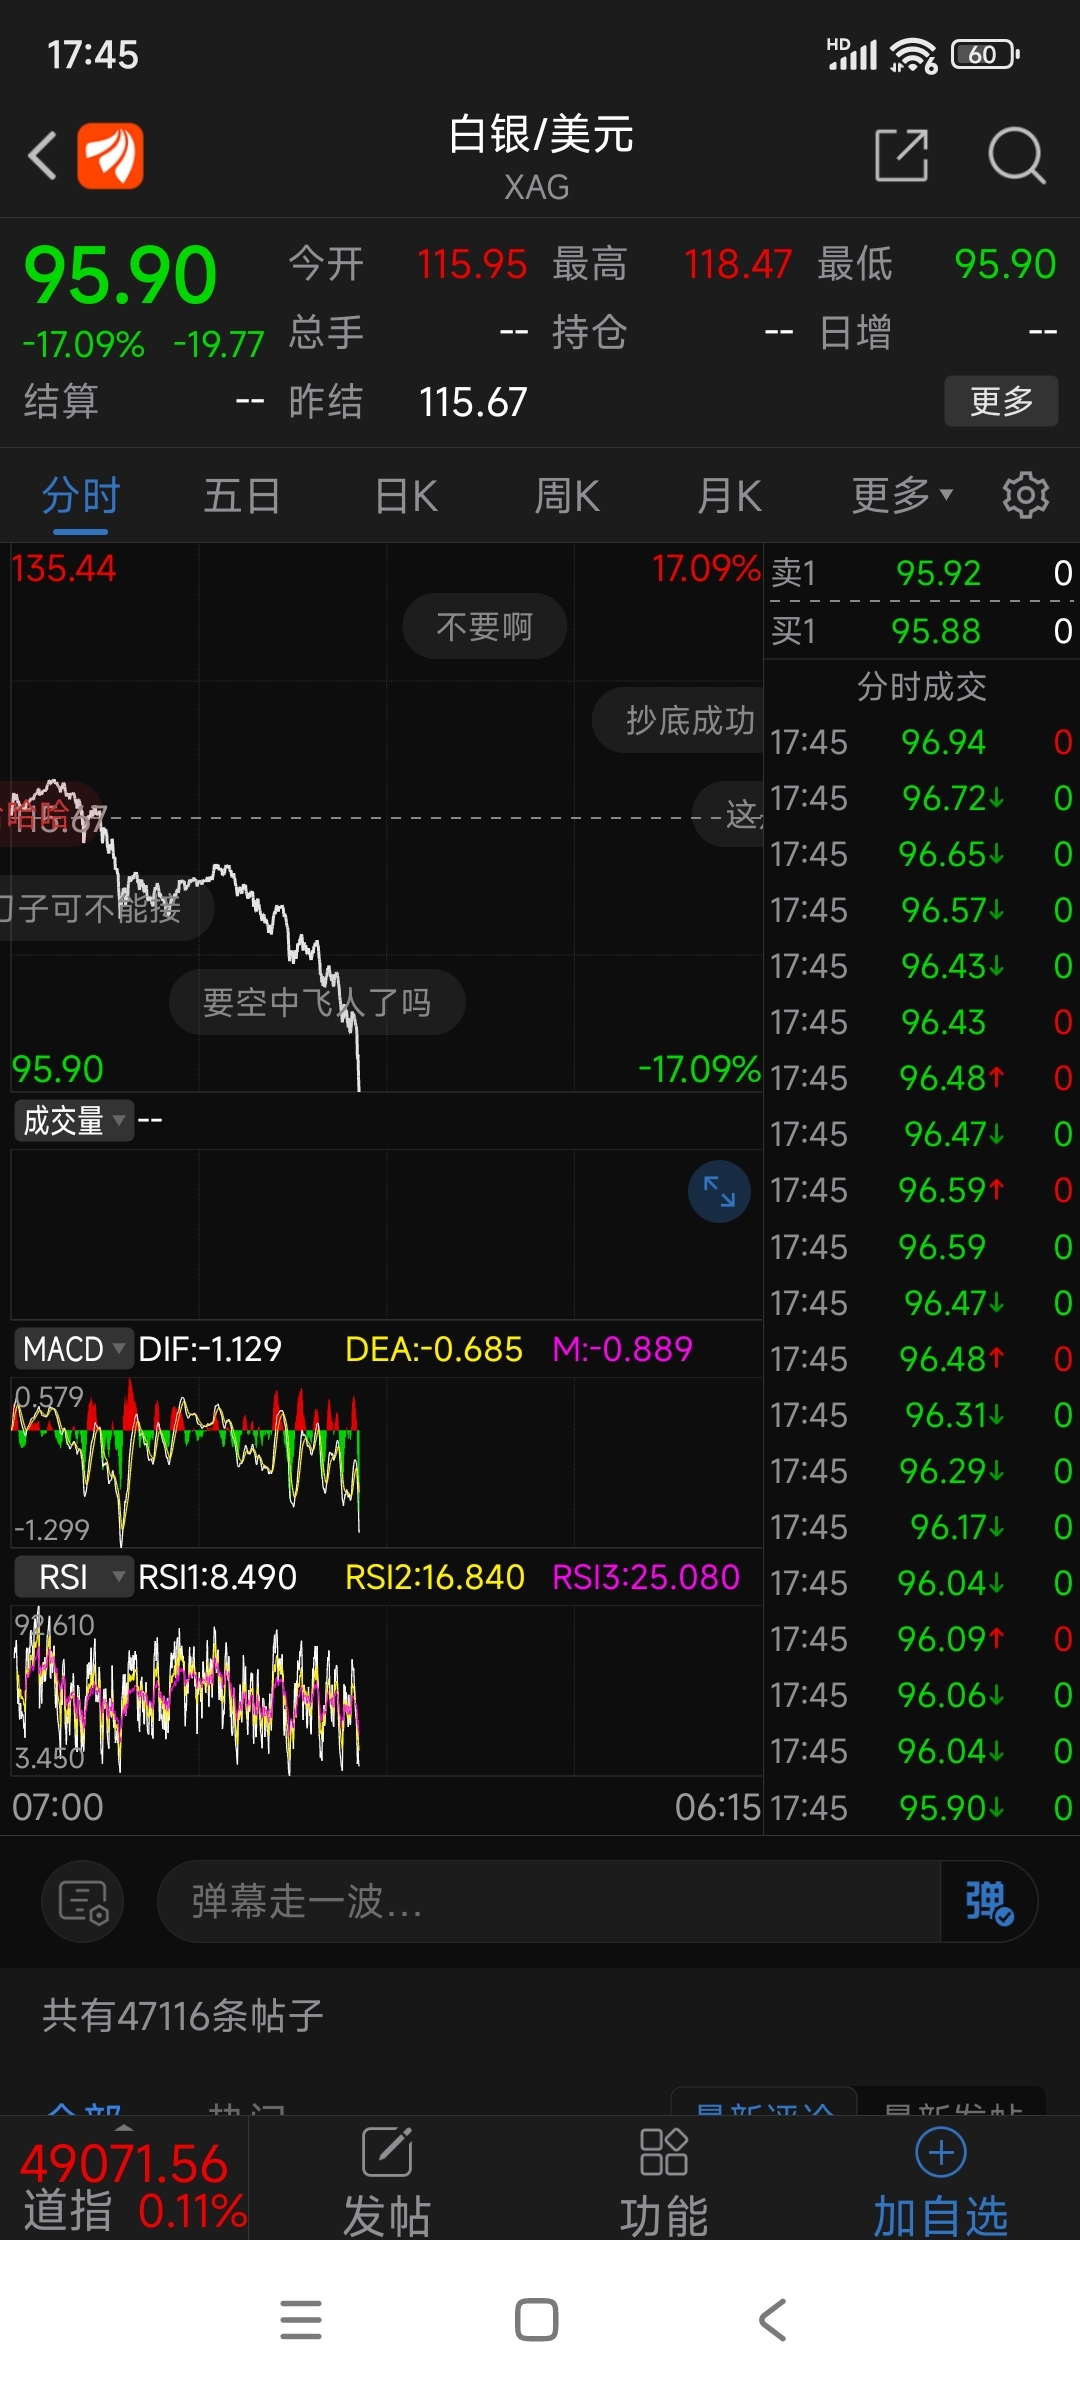1080x2400 pixels.
Task: Select the trade row priced 96.09
Action: pyautogui.click(x=921, y=1639)
